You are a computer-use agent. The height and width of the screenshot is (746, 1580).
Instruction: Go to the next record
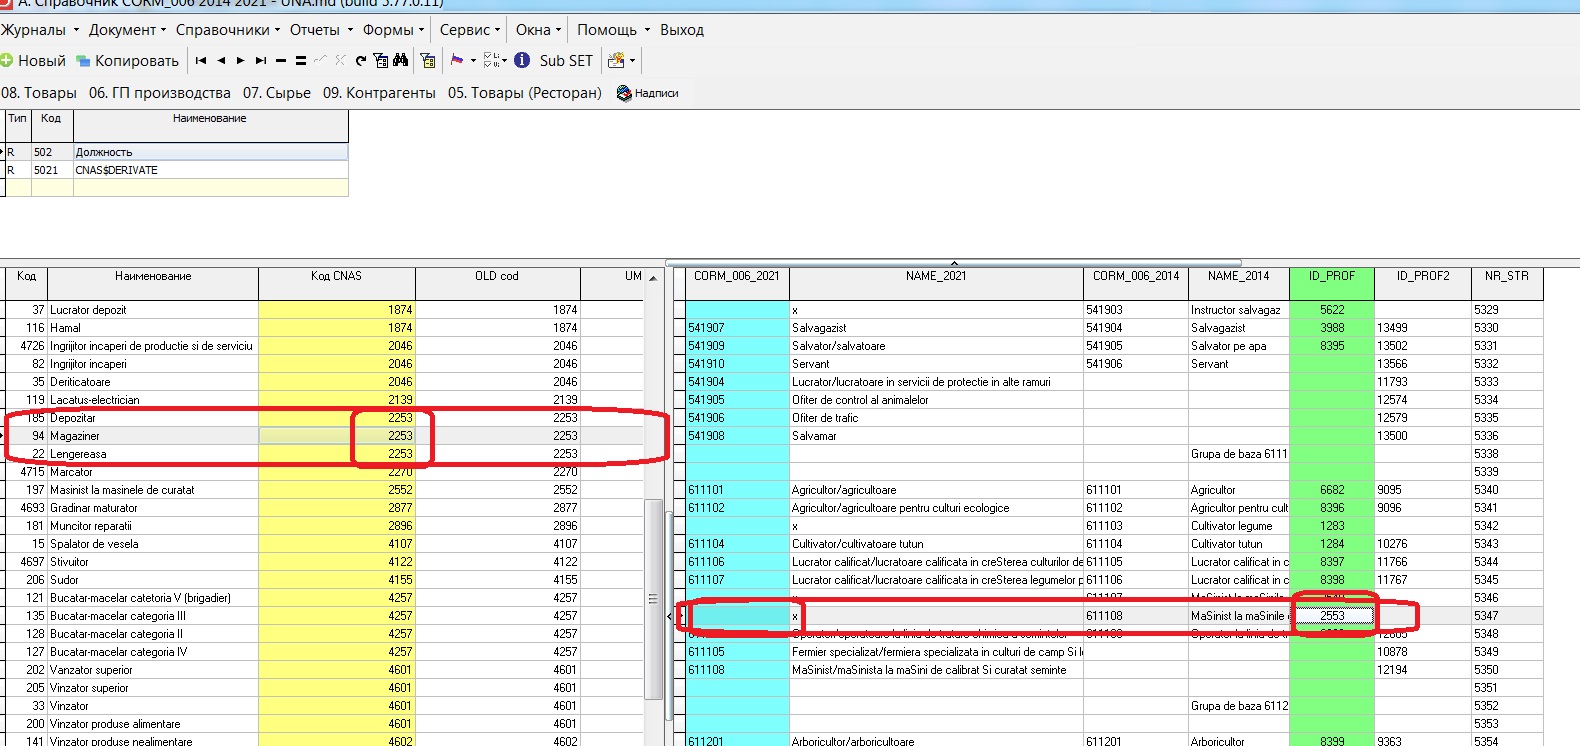240,60
